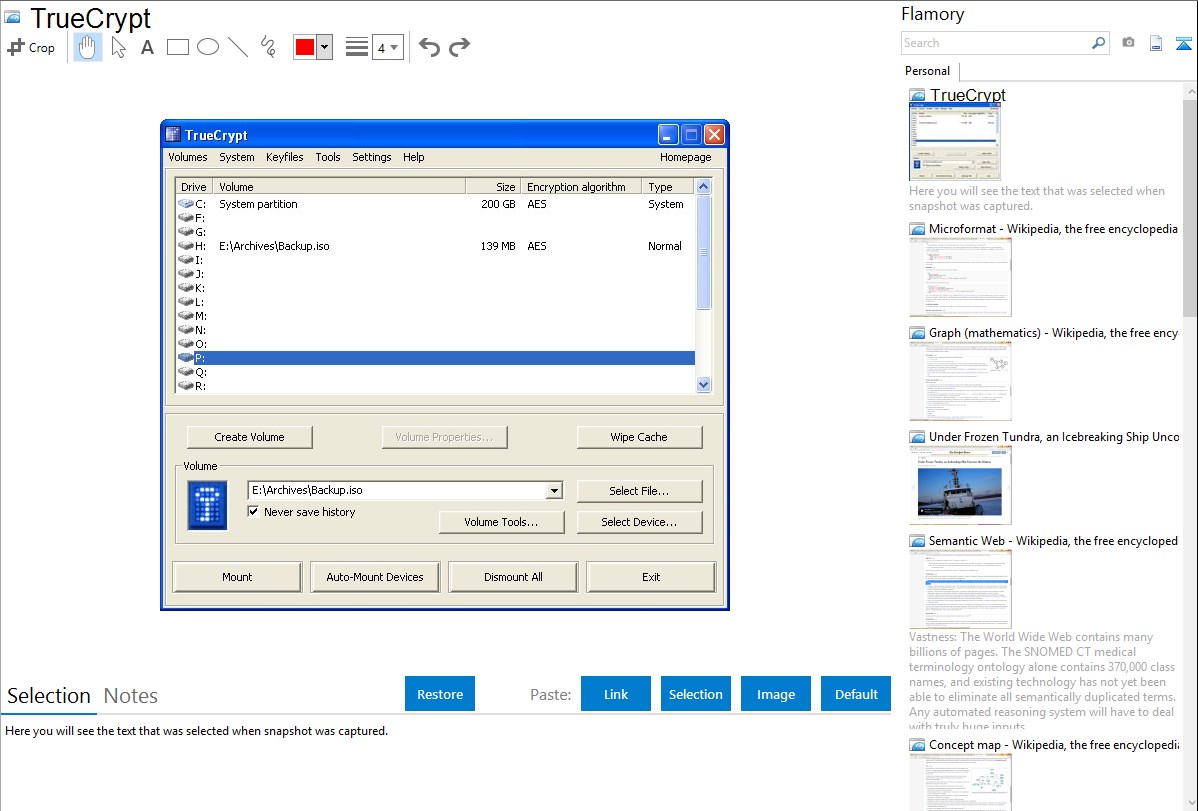Click the Wipe Cache button
1198x811 pixels.
coord(639,437)
